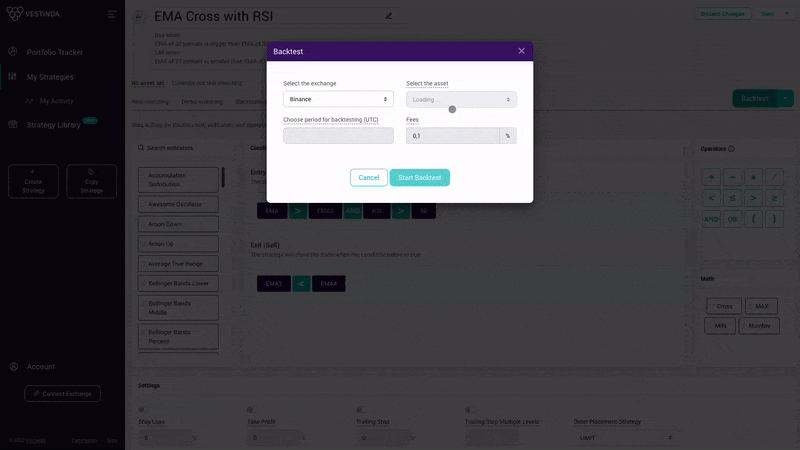Click the 50 value block in entry condition
The image size is (800, 450).
(x=423, y=211)
